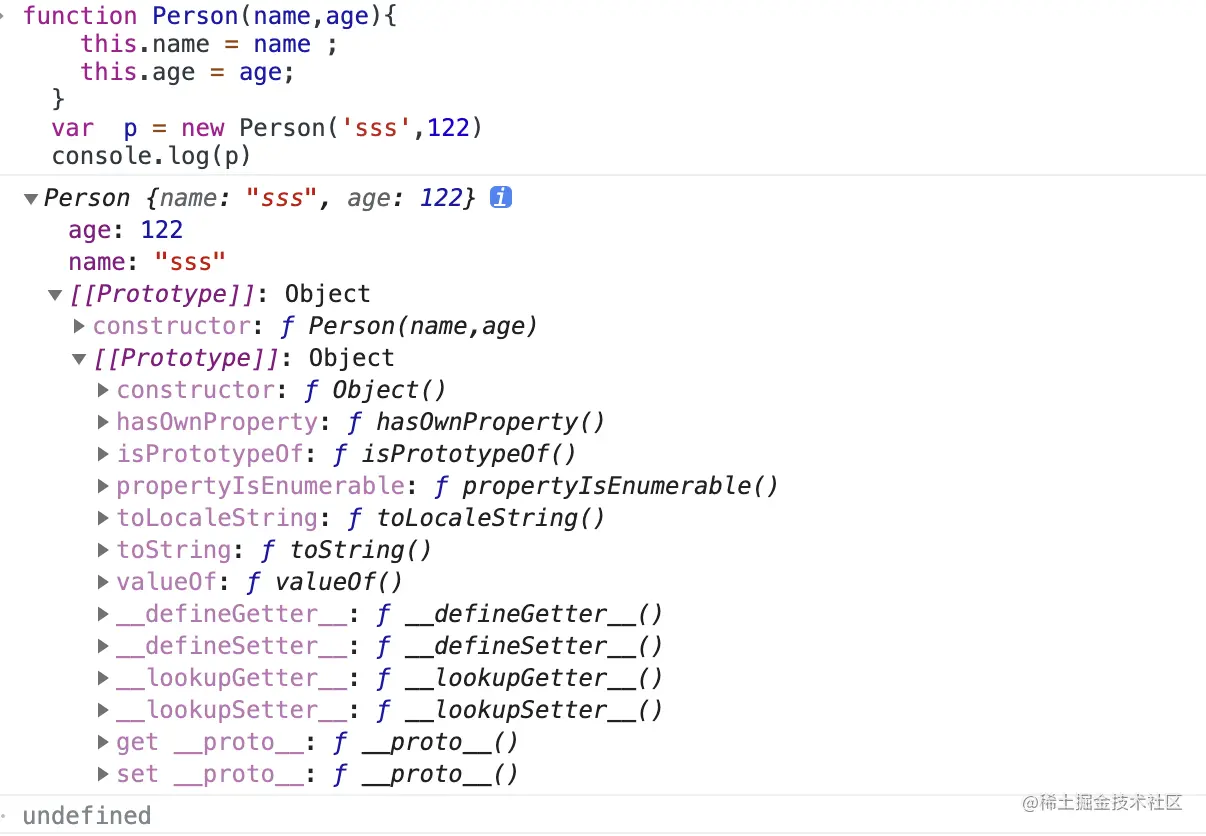The width and height of the screenshot is (1206, 836).
Task: Click the function Person(name,age){ line
Action: (210, 16)
